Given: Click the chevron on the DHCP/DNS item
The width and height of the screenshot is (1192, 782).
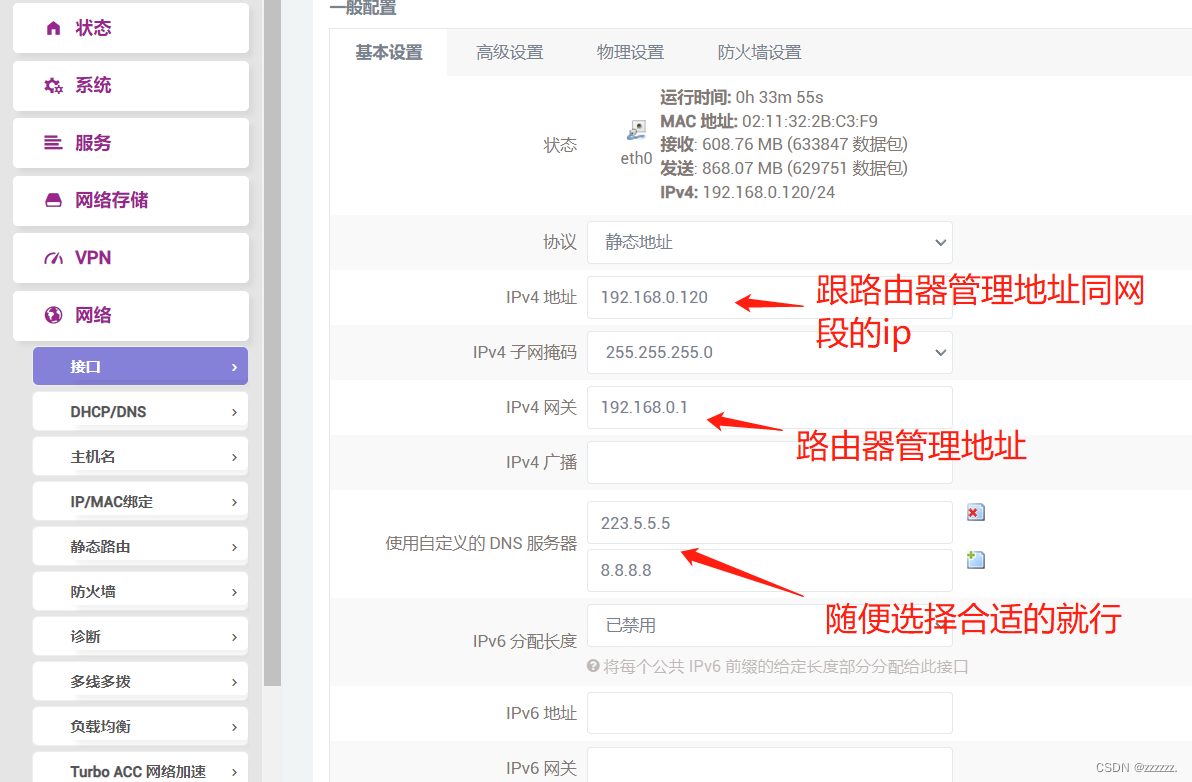Looking at the screenshot, I should [x=234, y=412].
